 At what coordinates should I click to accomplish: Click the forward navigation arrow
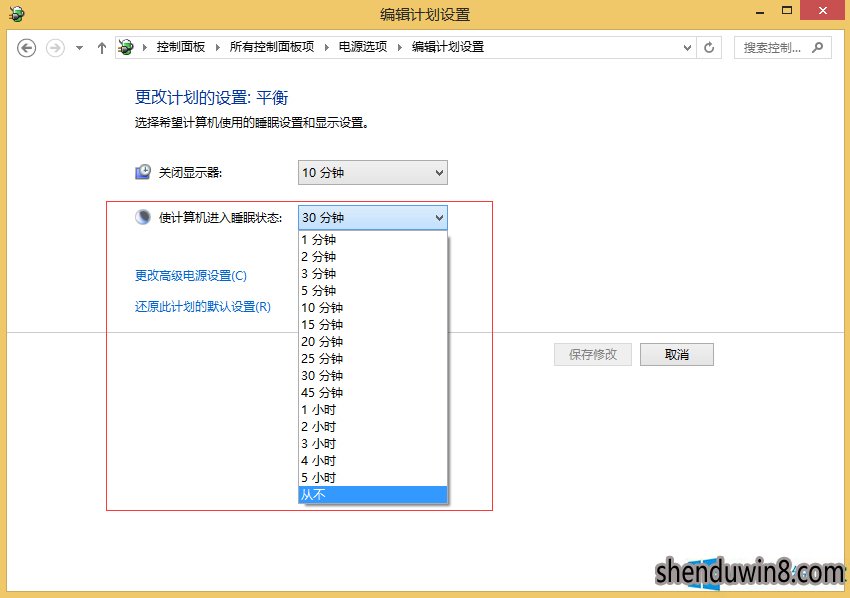tap(55, 48)
